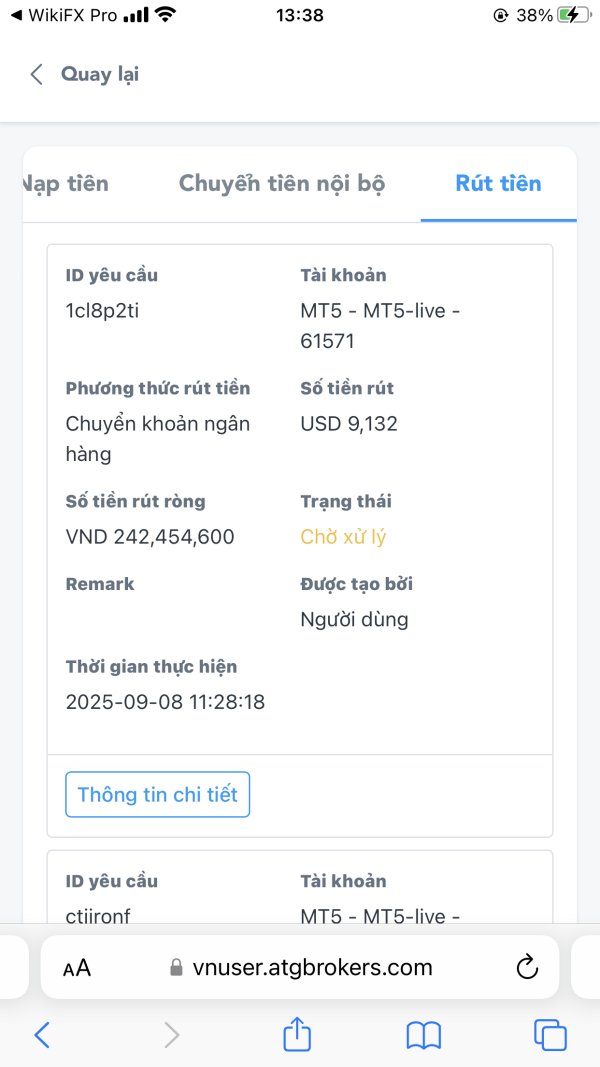
Task: Tap the Quay lại back link text
Action: click(x=100, y=74)
